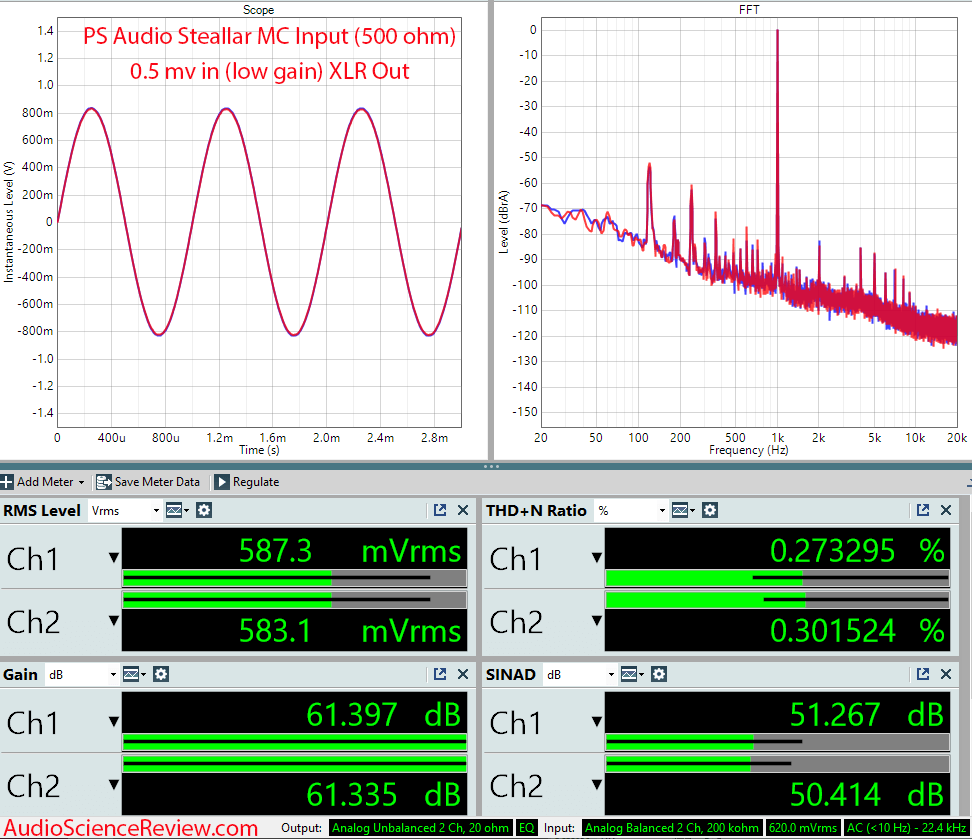Image resolution: width=972 pixels, height=839 pixels.
Task: Pop out the Gain meter
Action: 440,674
